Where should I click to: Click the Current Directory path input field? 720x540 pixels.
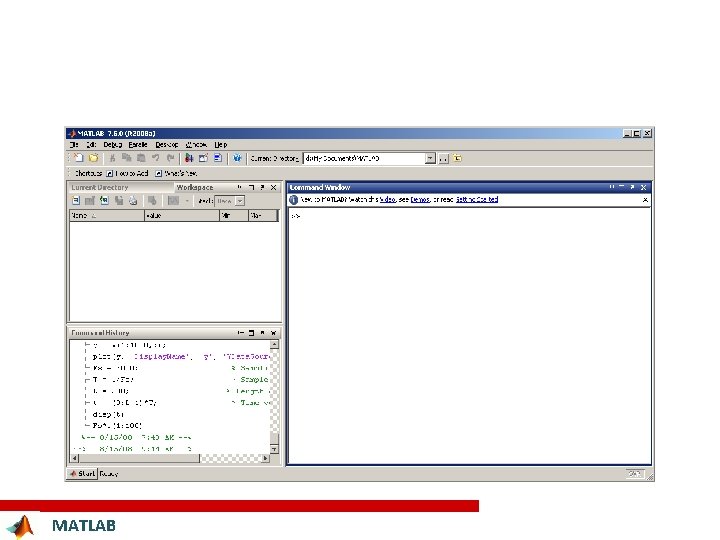(364, 158)
